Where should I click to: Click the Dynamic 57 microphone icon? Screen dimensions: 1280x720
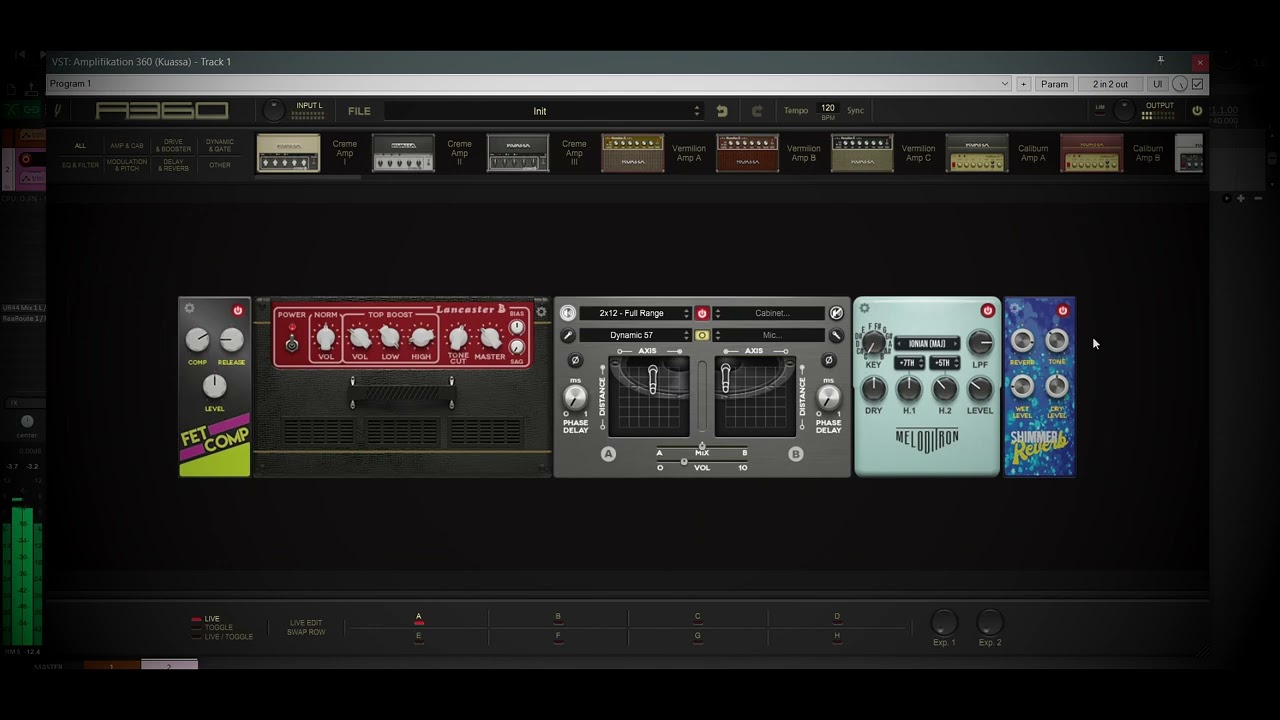pyautogui.click(x=568, y=335)
